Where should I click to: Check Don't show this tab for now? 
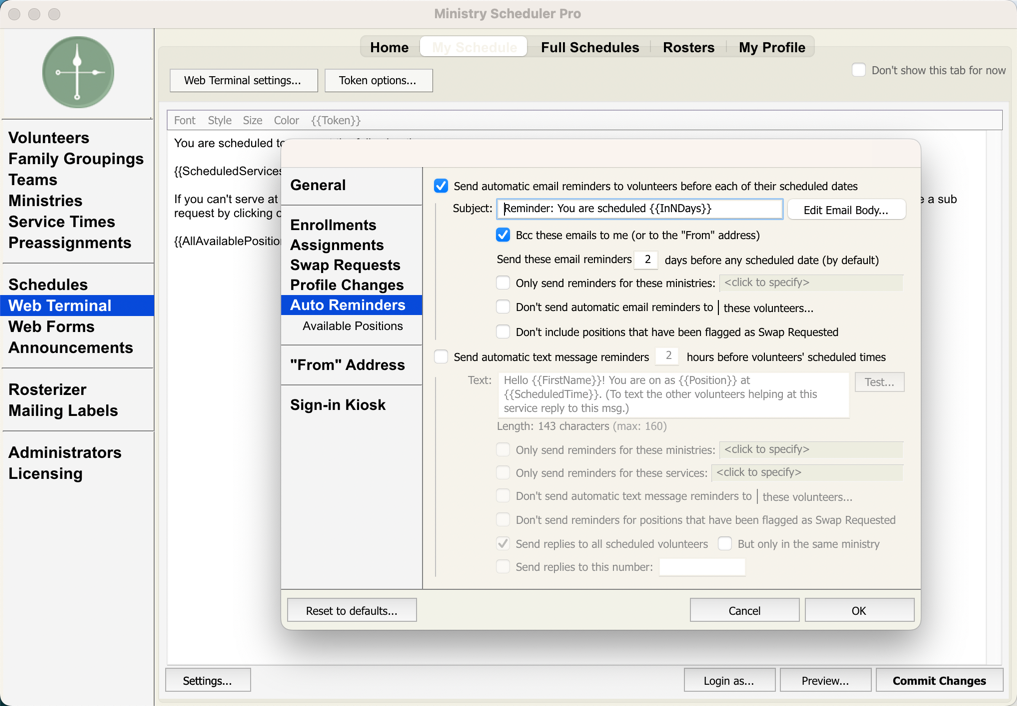[859, 70]
